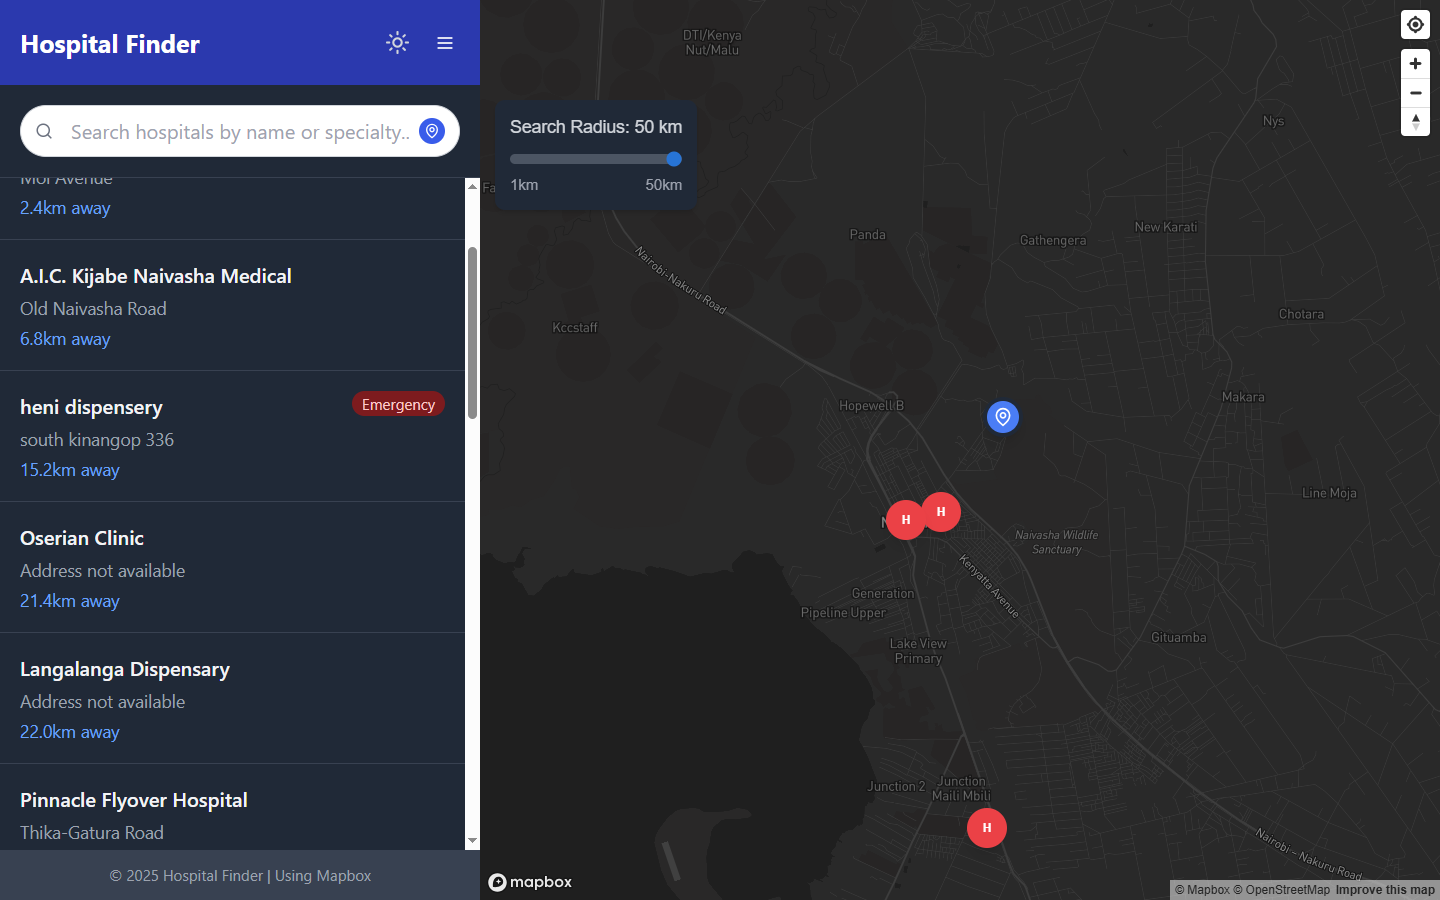
Task: Click the Hopewell B map label
Action: [x=871, y=406]
